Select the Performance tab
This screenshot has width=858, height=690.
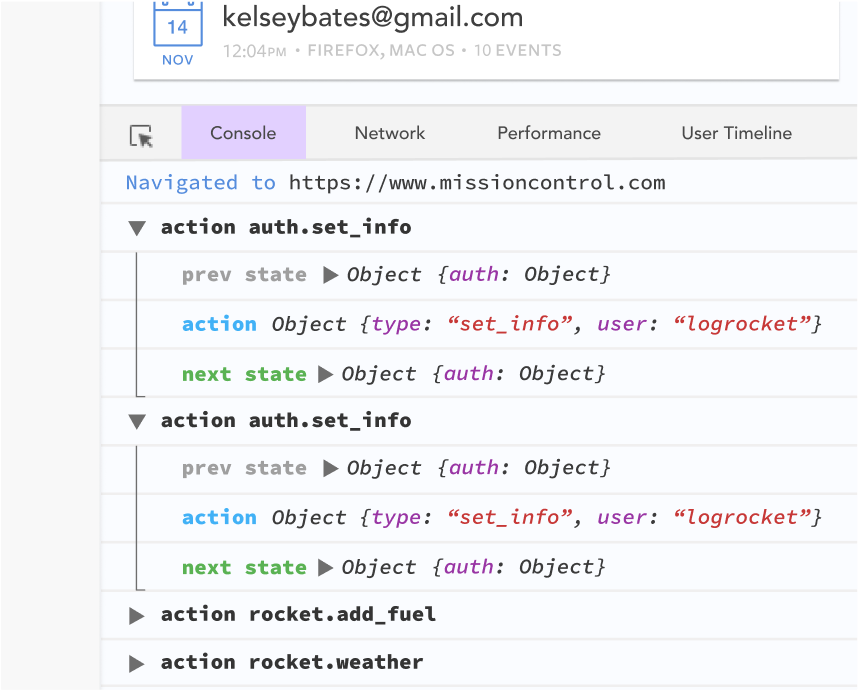click(549, 133)
